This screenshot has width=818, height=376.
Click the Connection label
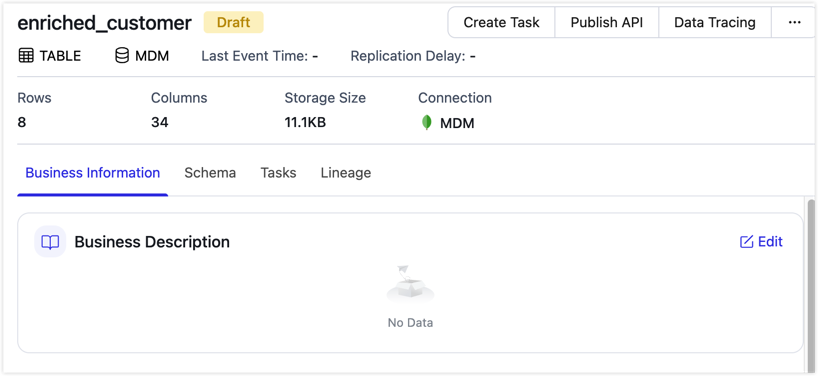click(455, 98)
